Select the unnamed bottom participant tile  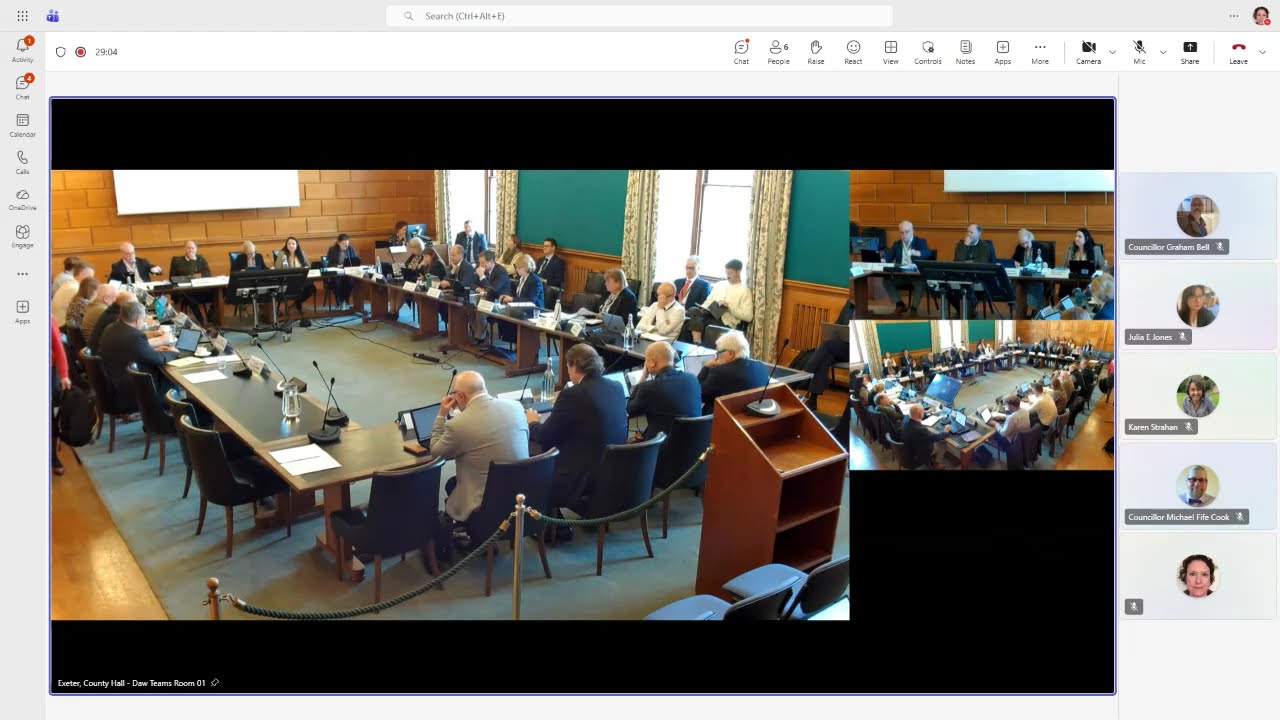tap(1197, 575)
